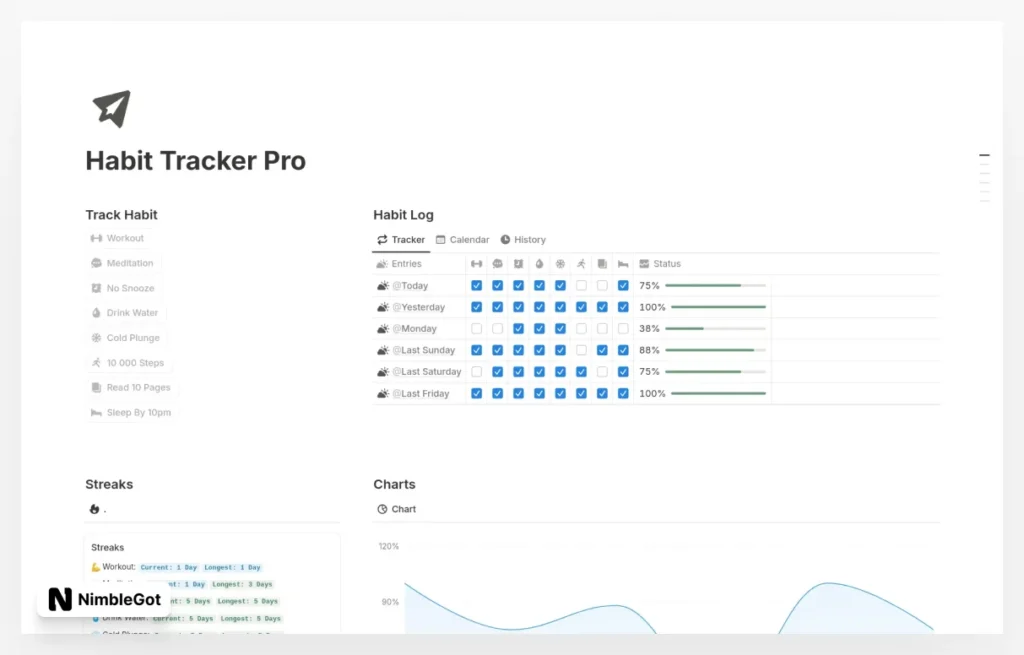1024x655 pixels.
Task: Check Steps checkbox for @Last Sunday
Action: pos(581,350)
